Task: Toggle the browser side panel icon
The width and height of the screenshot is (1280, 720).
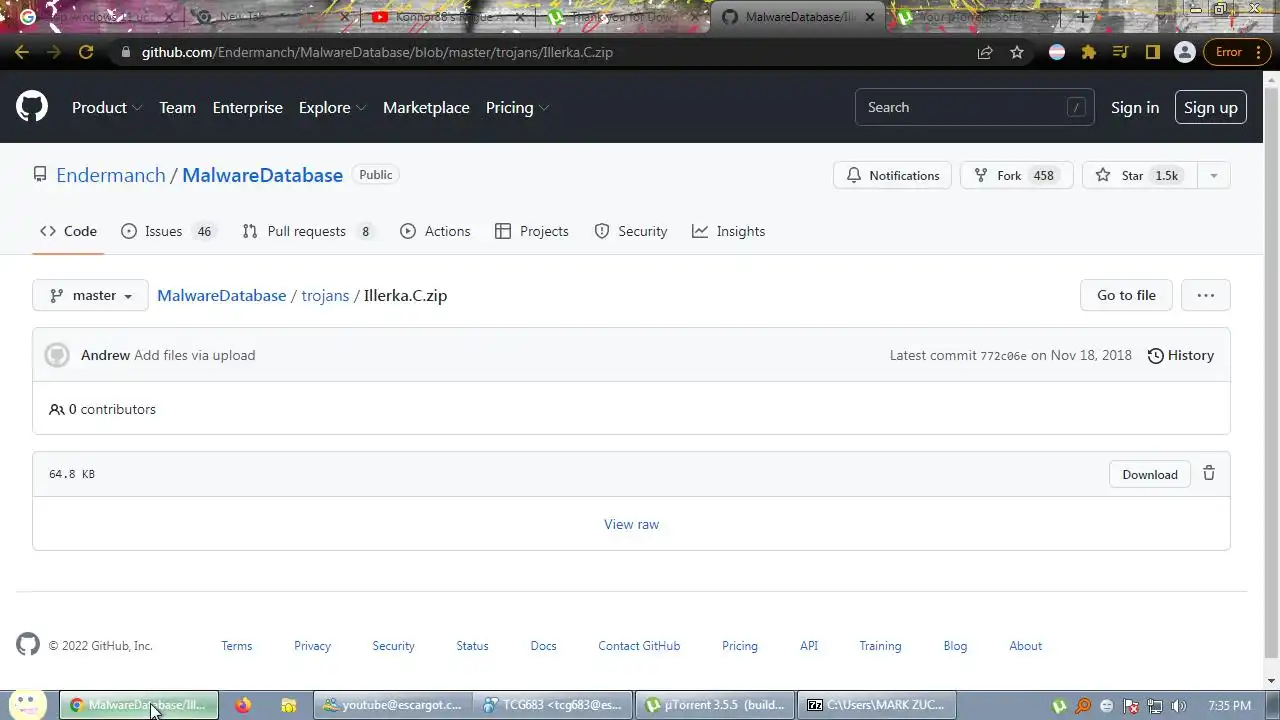Action: [x=1153, y=52]
